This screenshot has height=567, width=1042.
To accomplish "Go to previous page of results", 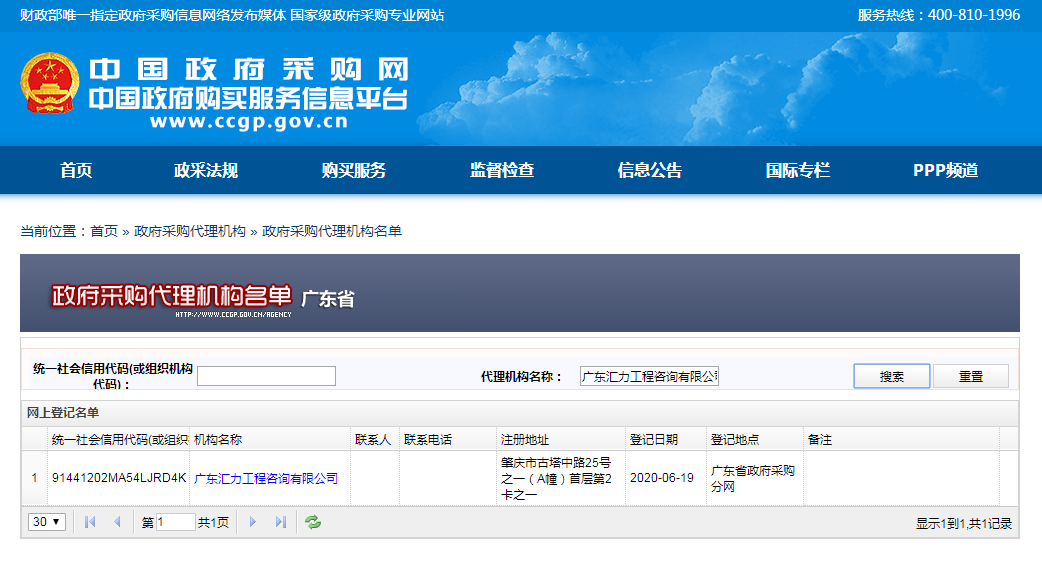I will pyautogui.click(x=116, y=522).
